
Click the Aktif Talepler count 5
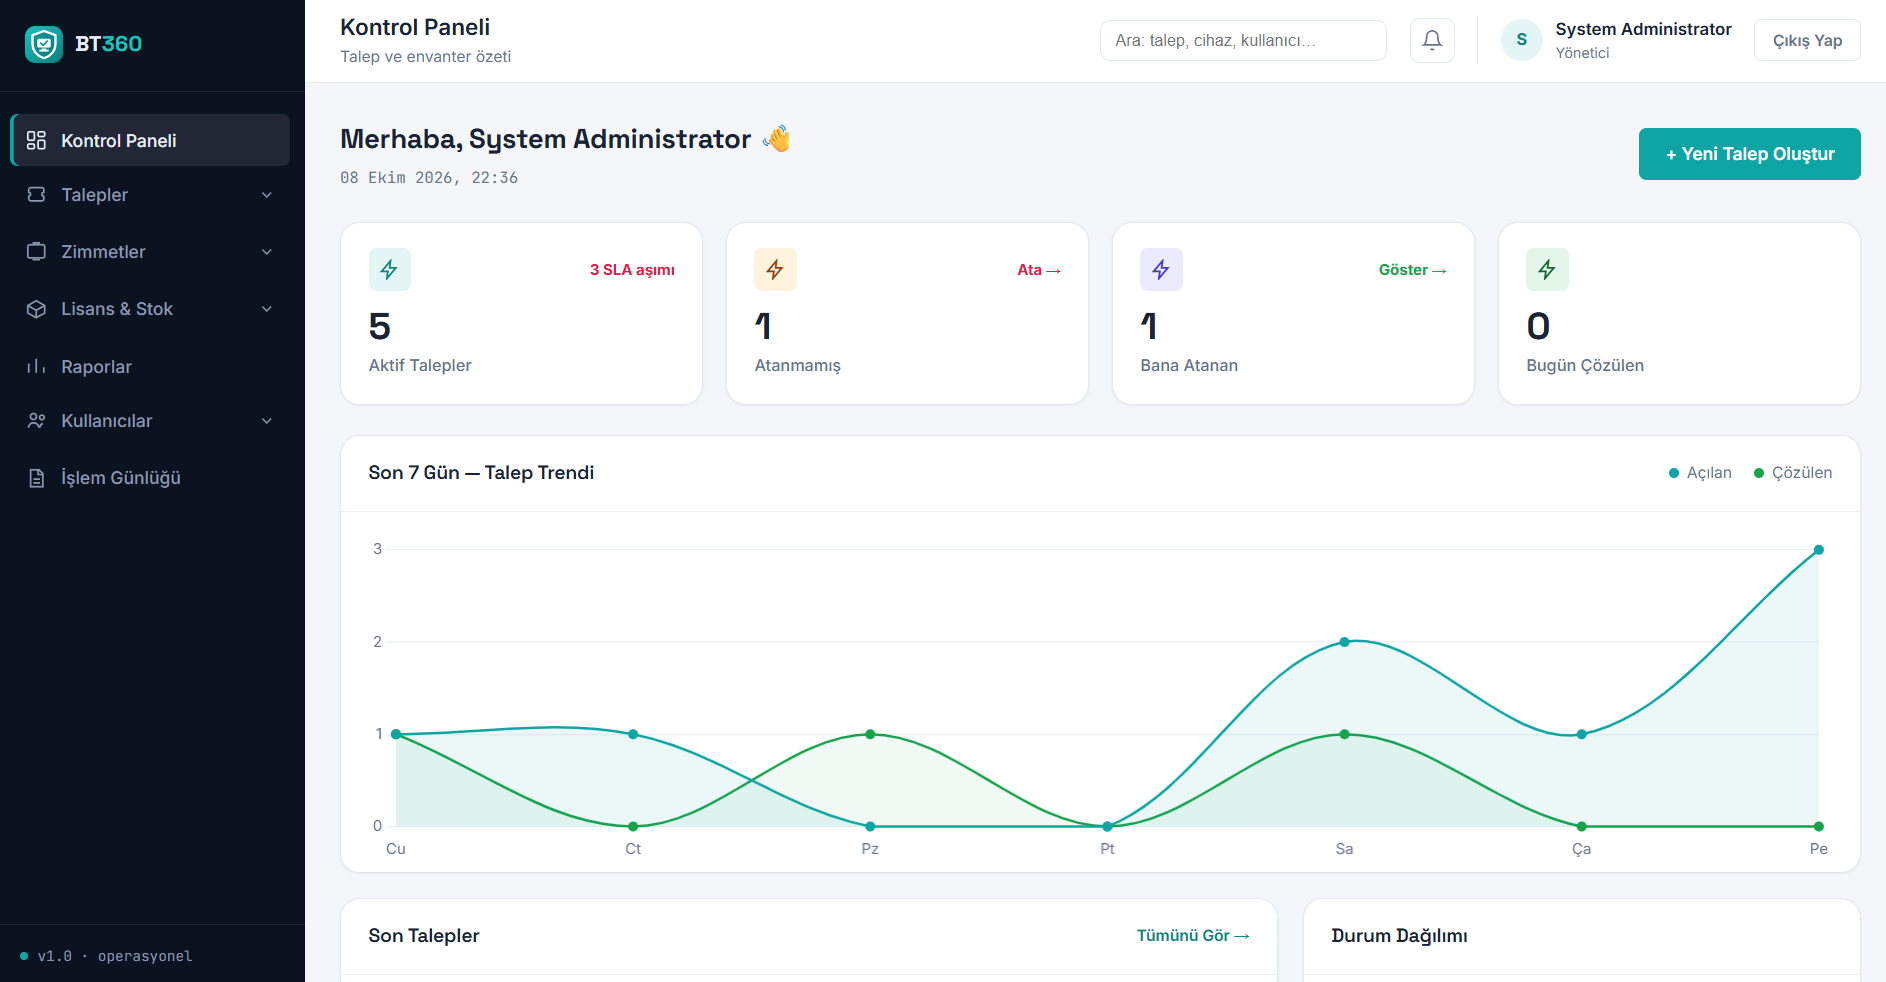pos(380,326)
